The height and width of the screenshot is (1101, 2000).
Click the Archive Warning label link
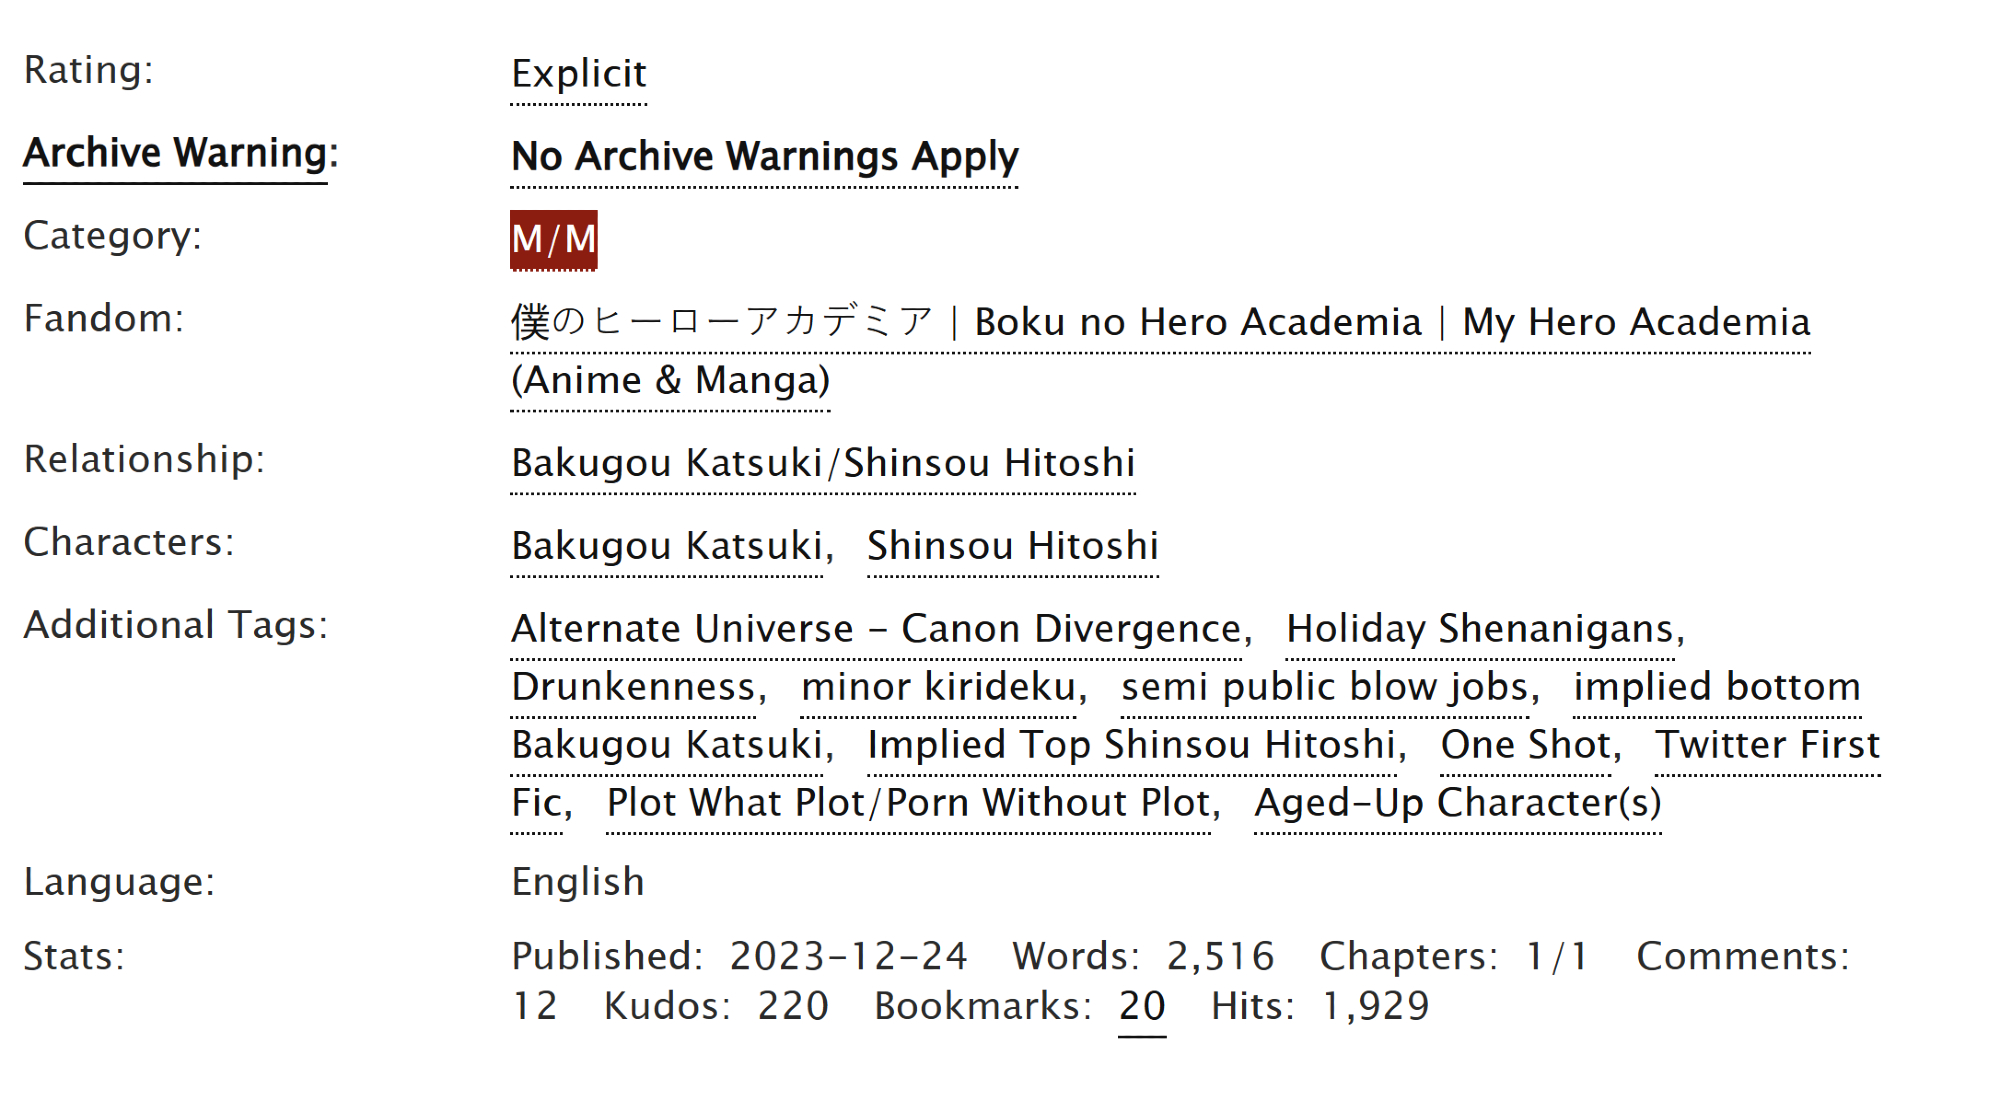(175, 154)
